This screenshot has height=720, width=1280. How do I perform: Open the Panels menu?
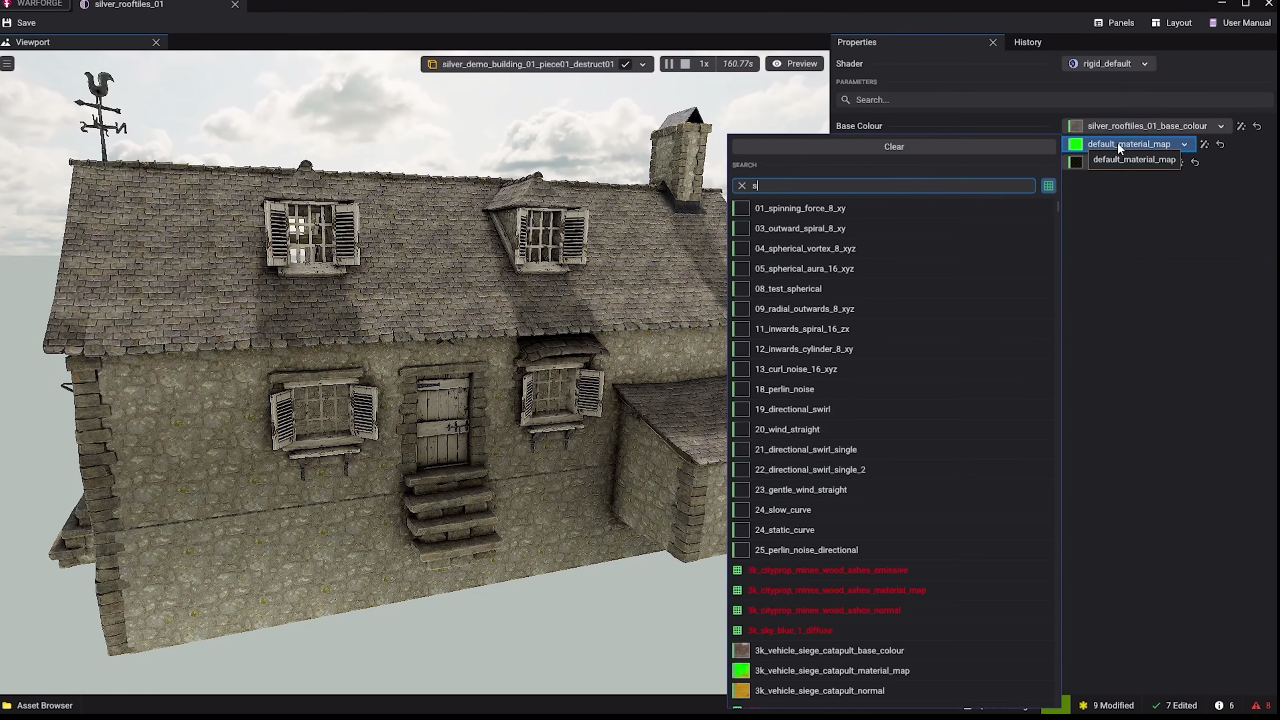pos(1114,23)
